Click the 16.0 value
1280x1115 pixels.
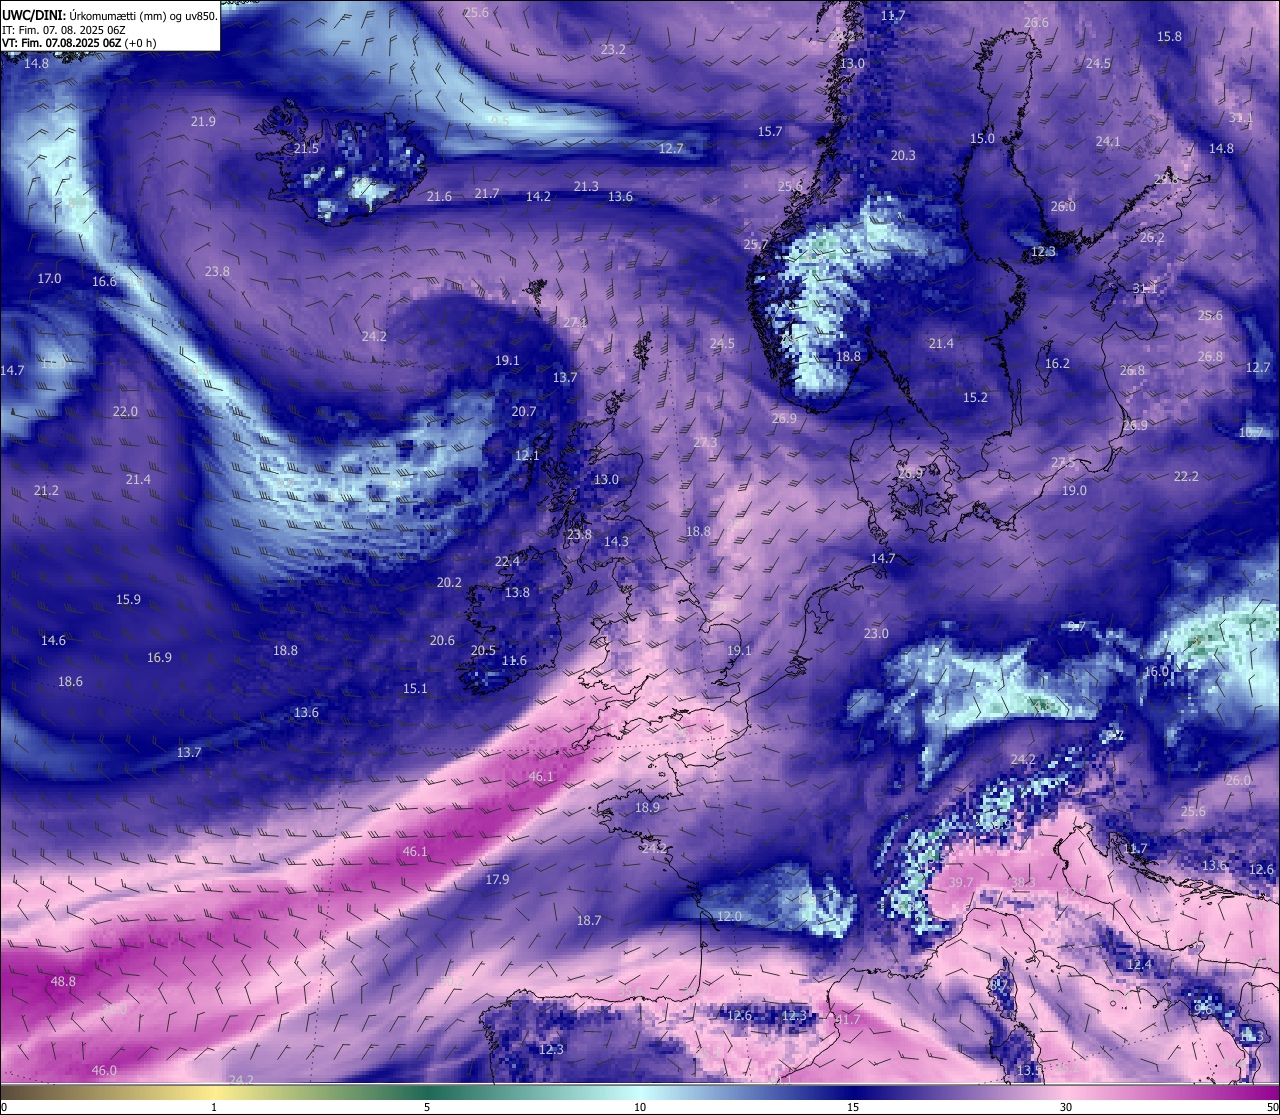point(1156,672)
